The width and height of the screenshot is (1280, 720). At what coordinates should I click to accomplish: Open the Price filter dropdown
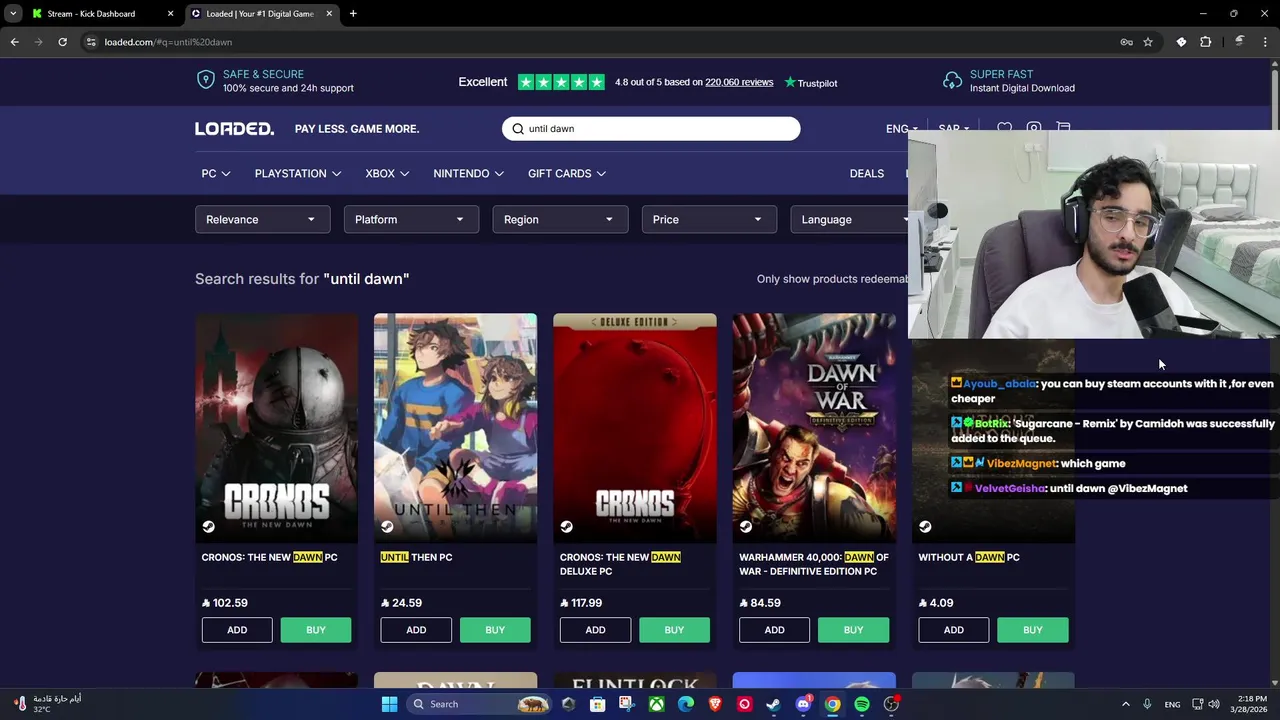(x=709, y=220)
